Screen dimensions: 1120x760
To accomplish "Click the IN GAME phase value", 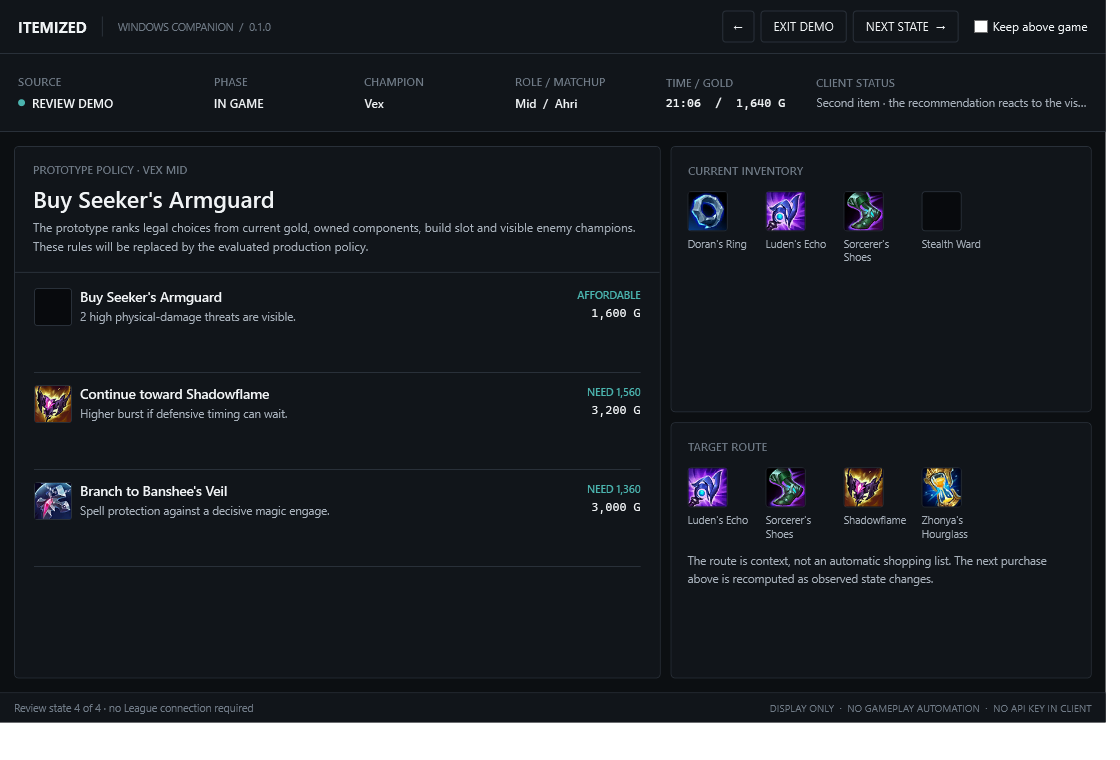I will click(241, 104).
